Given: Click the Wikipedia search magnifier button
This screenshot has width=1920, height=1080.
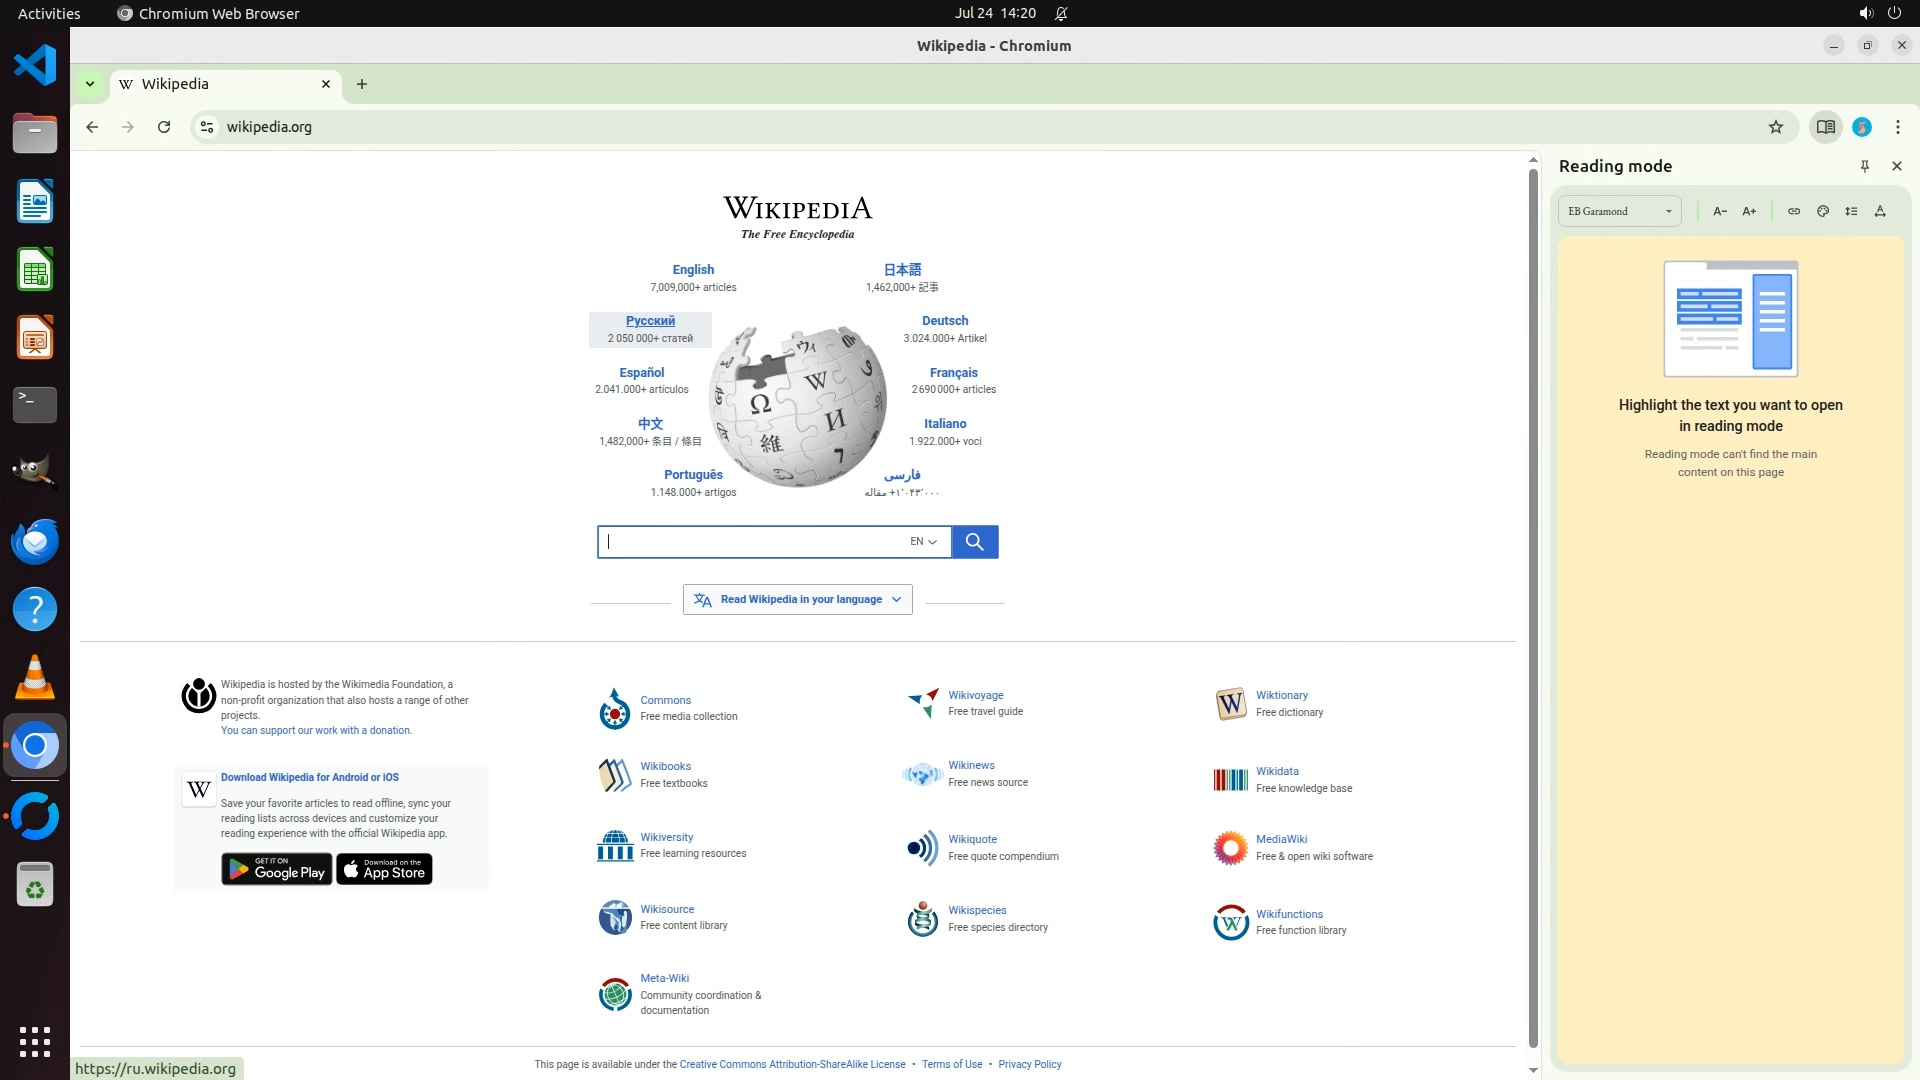Looking at the screenshot, I should click(x=974, y=542).
